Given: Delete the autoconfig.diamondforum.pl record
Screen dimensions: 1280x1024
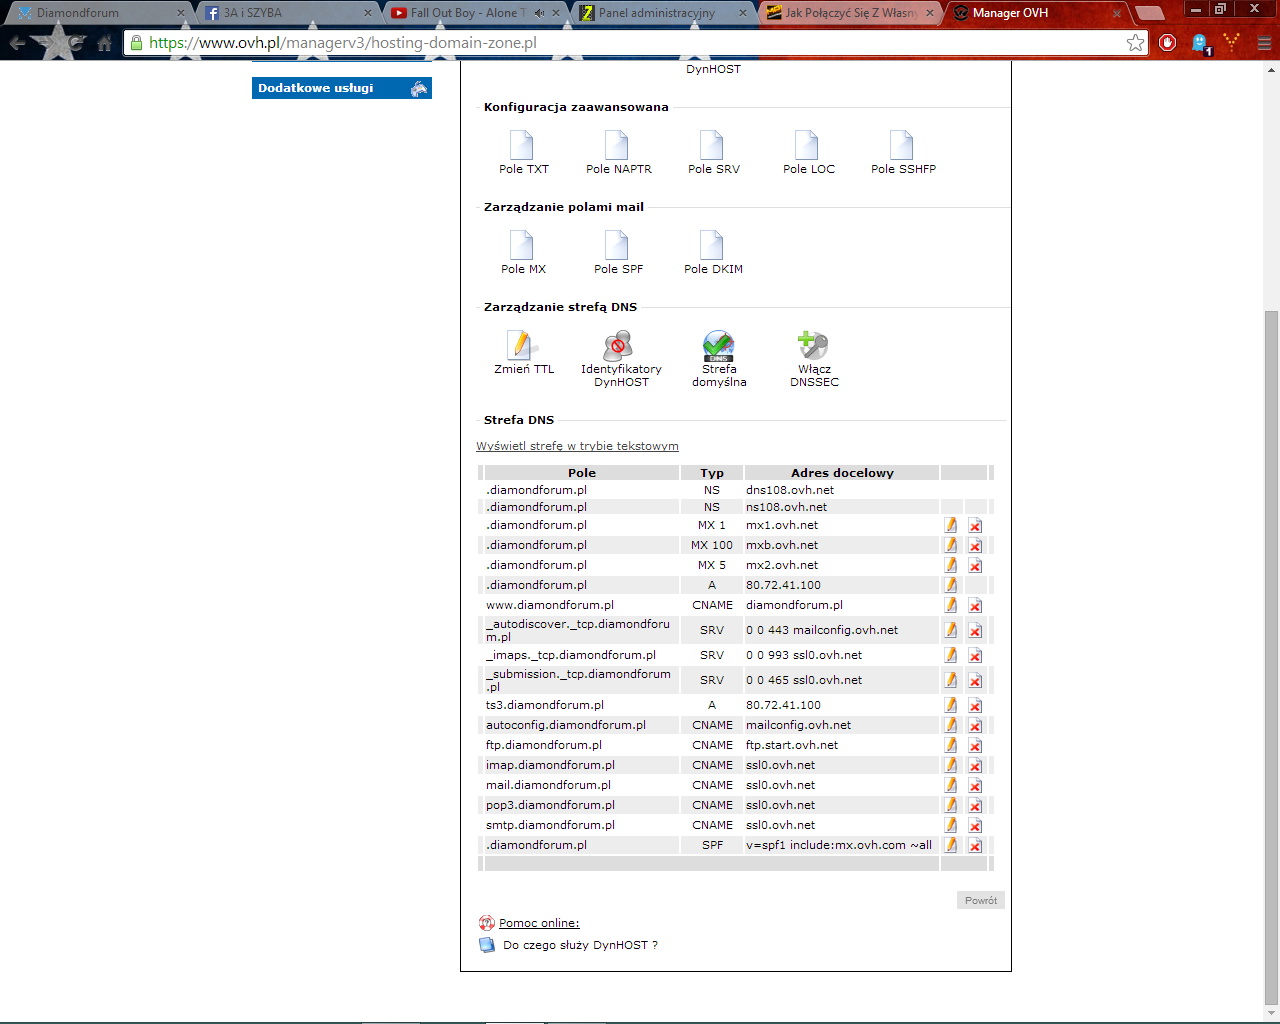Looking at the screenshot, I should (x=975, y=726).
